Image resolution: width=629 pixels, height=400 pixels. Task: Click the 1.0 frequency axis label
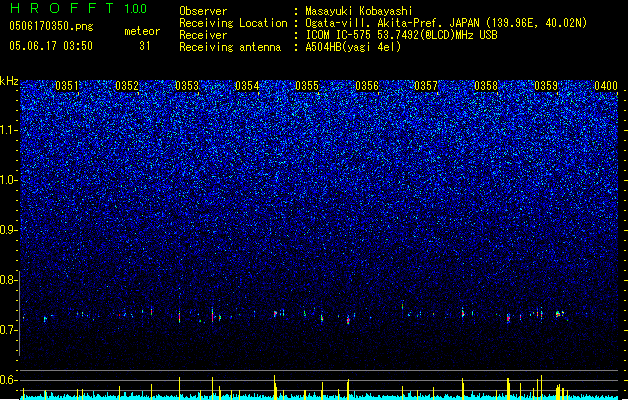(9, 180)
